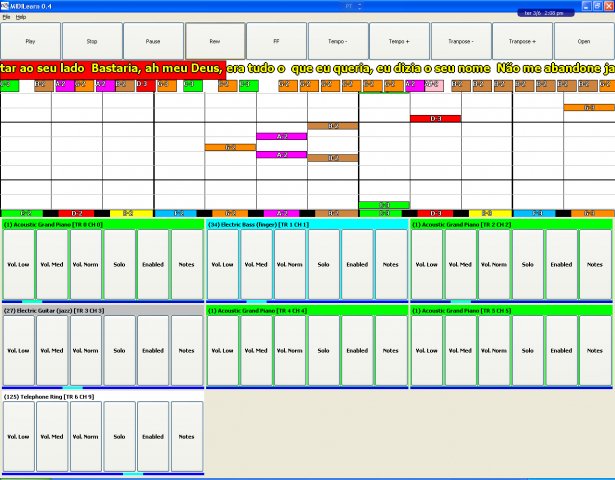Click the highlighted lyric "Bastaria, ah meu Deus,"
615x480 pixels.
(x=157, y=68)
